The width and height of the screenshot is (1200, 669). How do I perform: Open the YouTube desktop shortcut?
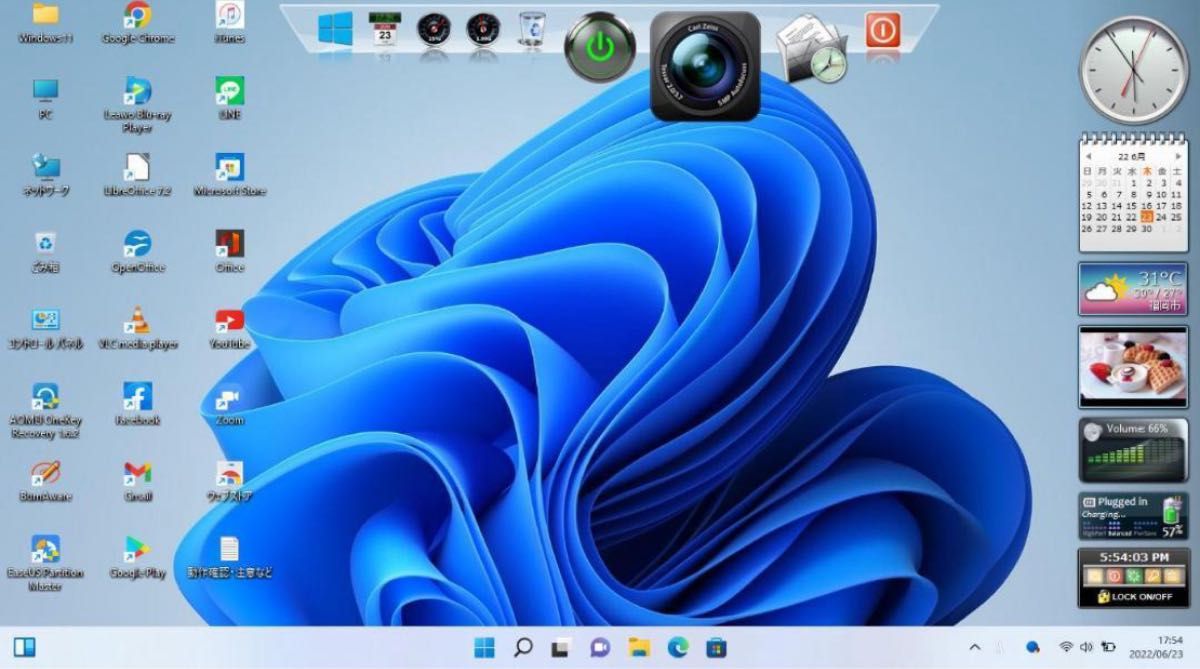pos(230,329)
